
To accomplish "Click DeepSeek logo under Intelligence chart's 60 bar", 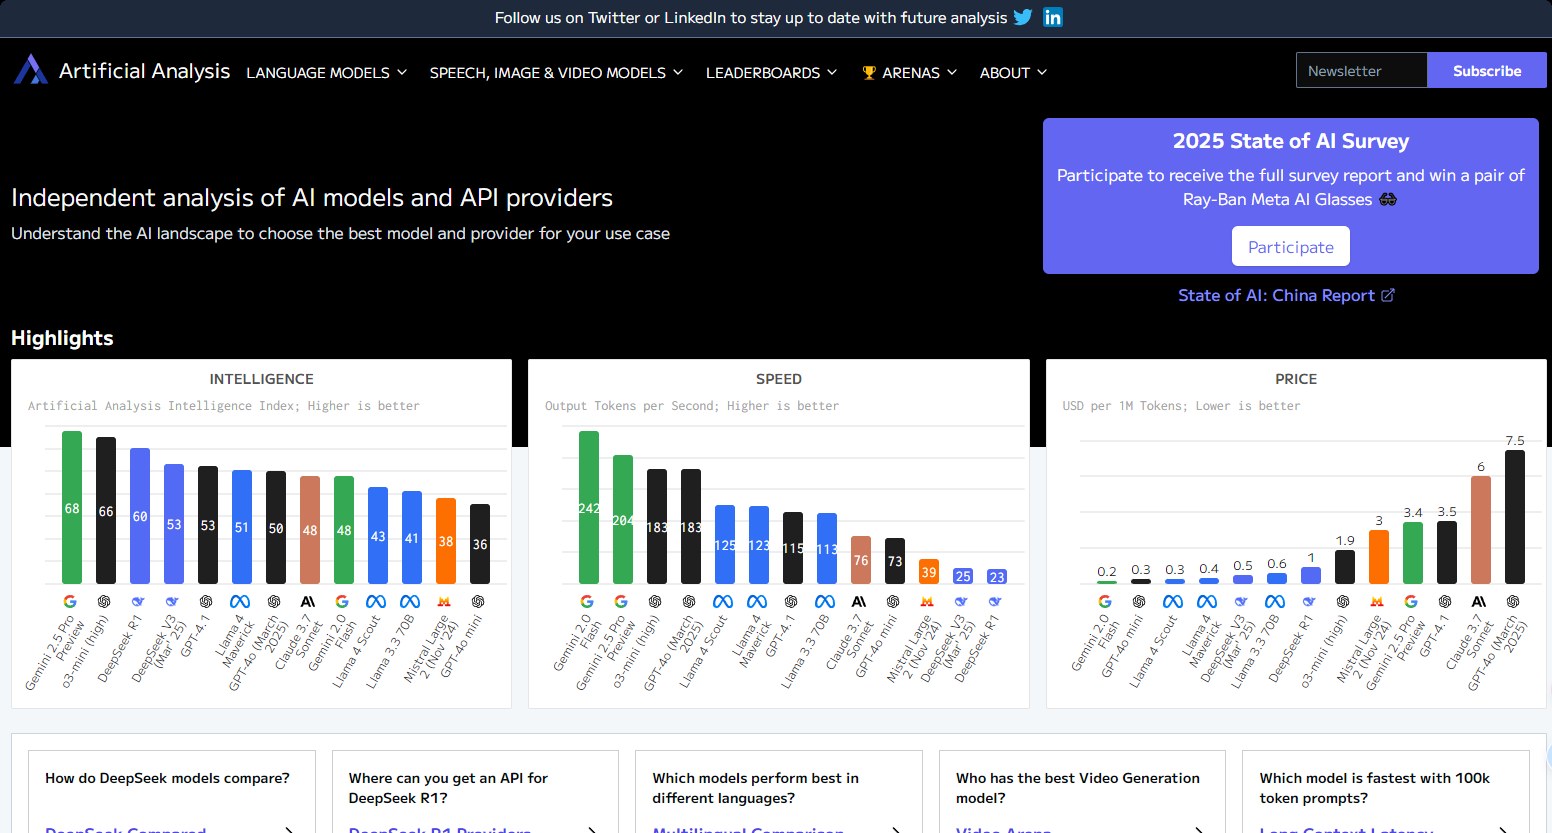I will click(138, 601).
